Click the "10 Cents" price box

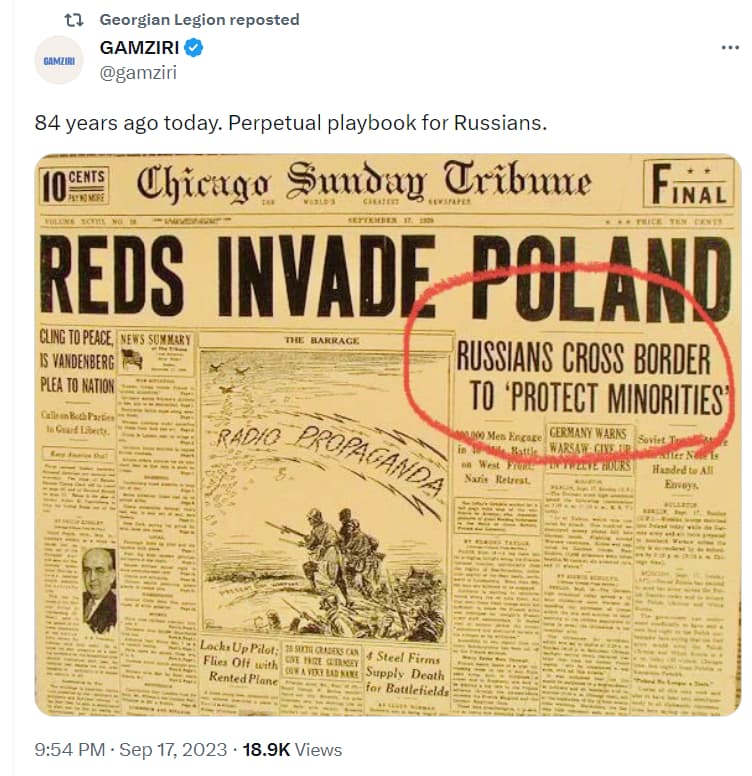74,186
